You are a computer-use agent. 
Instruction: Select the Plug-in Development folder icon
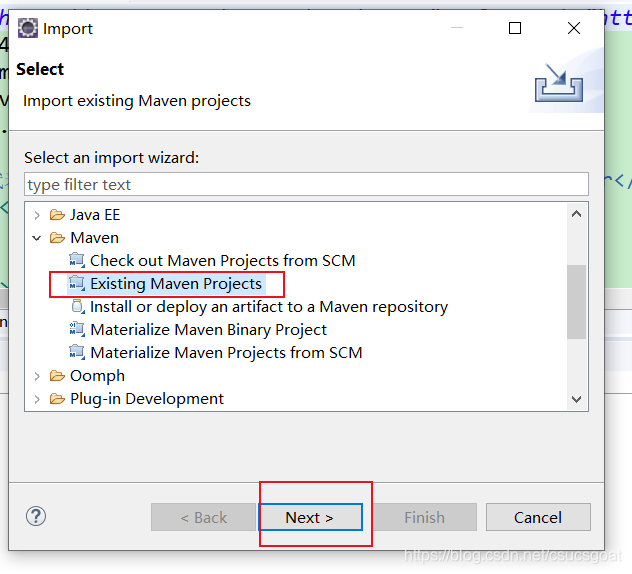point(57,399)
